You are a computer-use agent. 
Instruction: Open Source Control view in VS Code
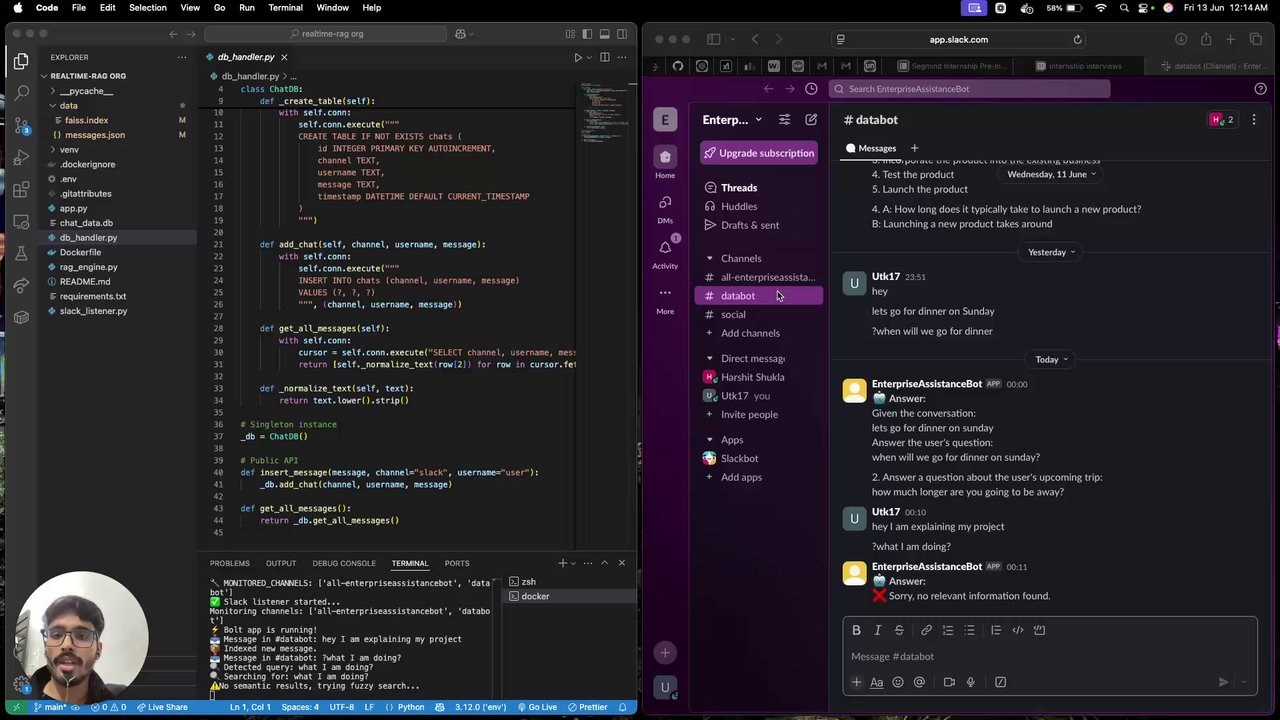(x=21, y=125)
